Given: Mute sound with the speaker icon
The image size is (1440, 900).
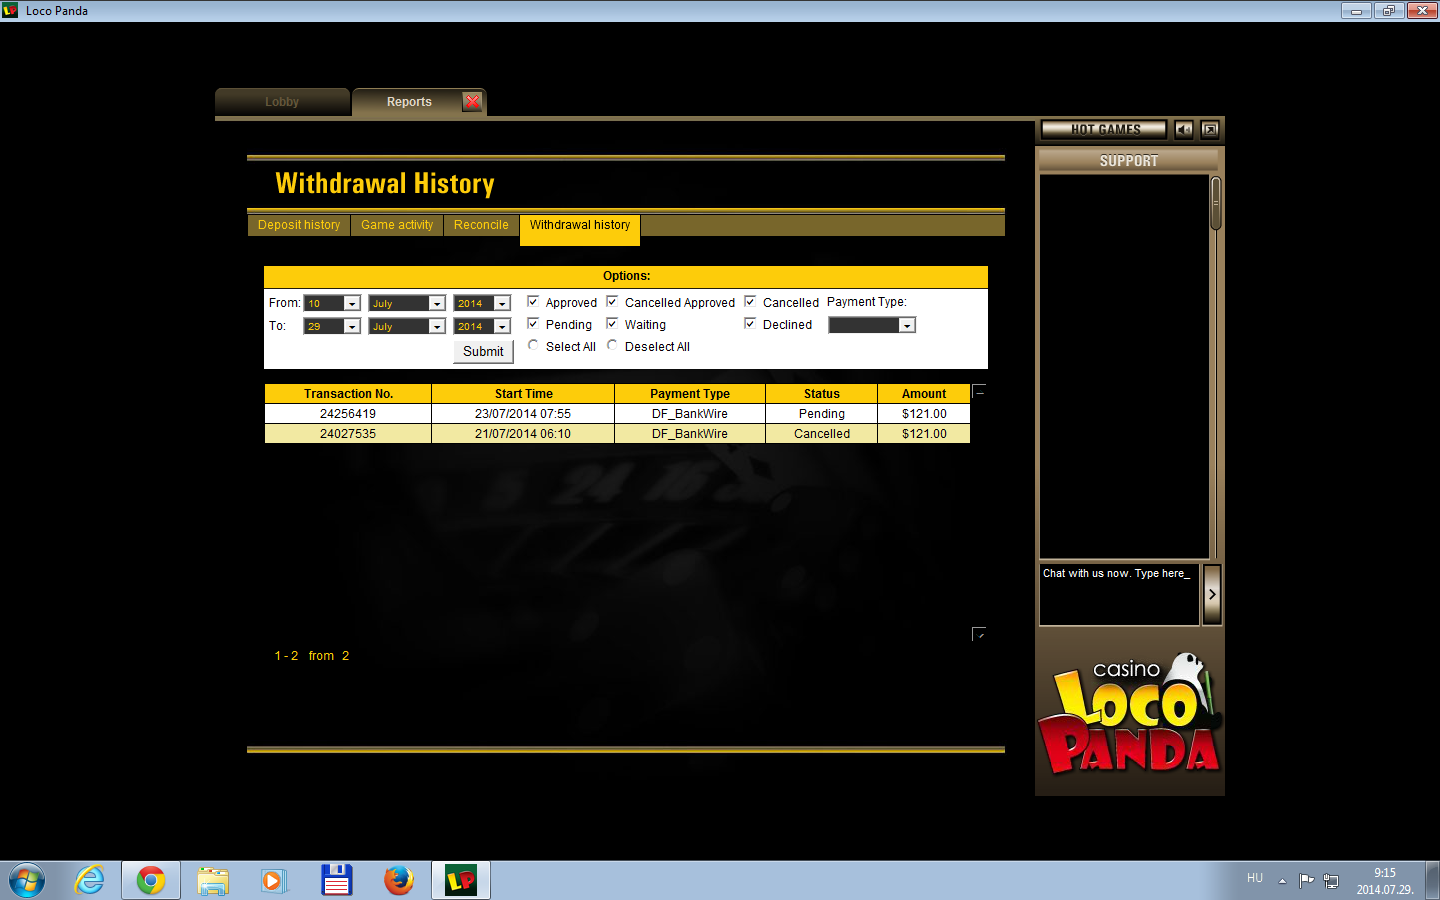Looking at the screenshot, I should [x=1184, y=129].
